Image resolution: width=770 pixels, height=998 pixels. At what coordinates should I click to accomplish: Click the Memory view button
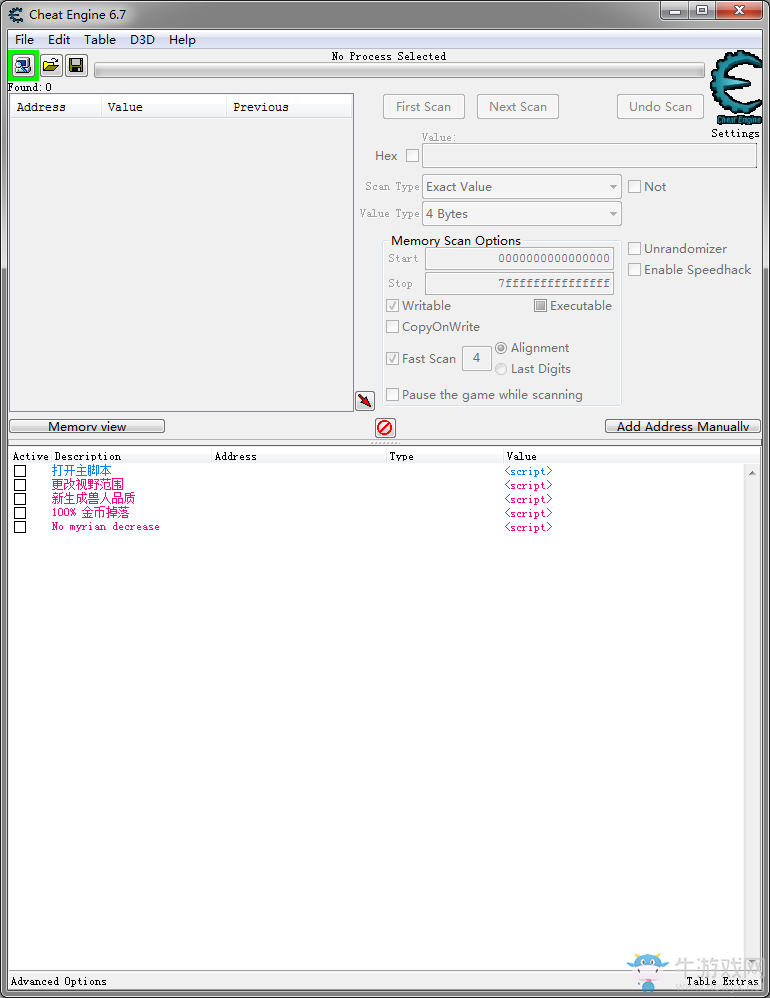[87, 426]
